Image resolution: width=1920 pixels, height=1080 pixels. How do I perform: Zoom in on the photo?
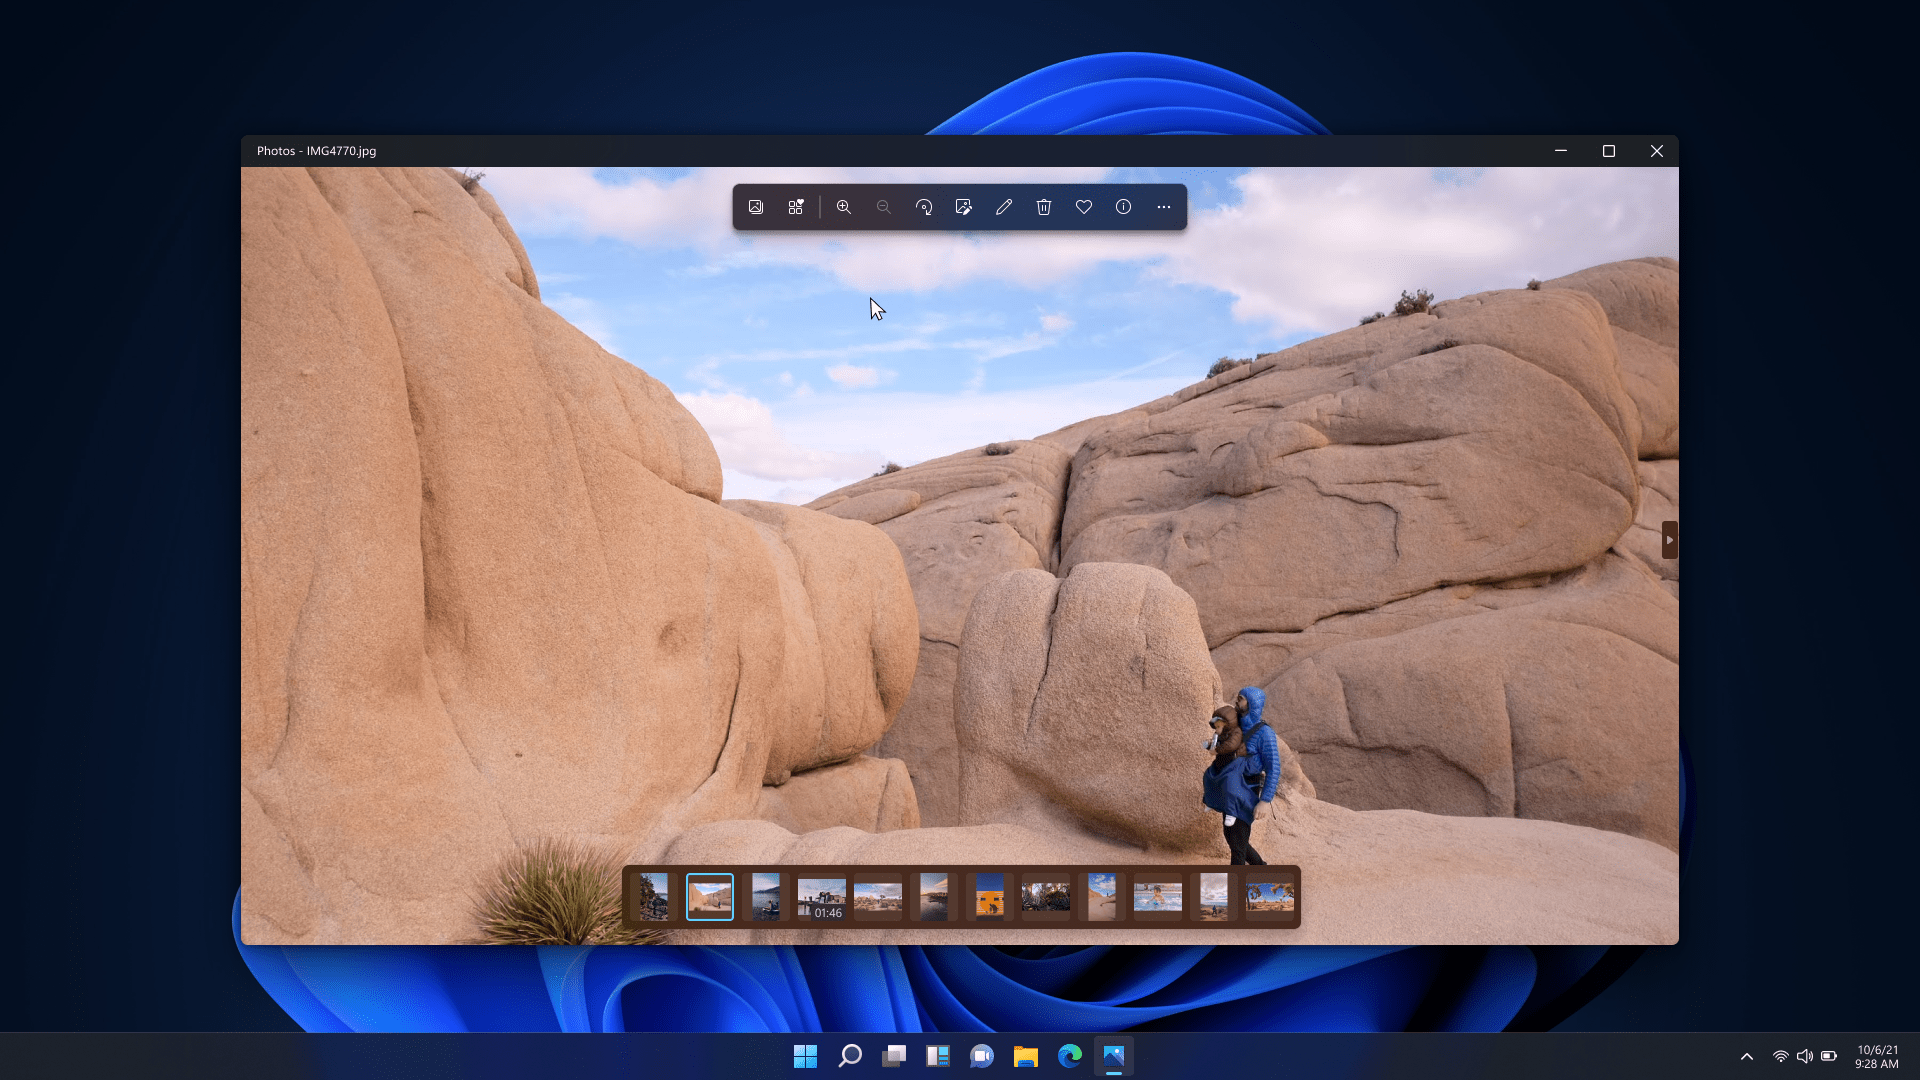pos(844,207)
